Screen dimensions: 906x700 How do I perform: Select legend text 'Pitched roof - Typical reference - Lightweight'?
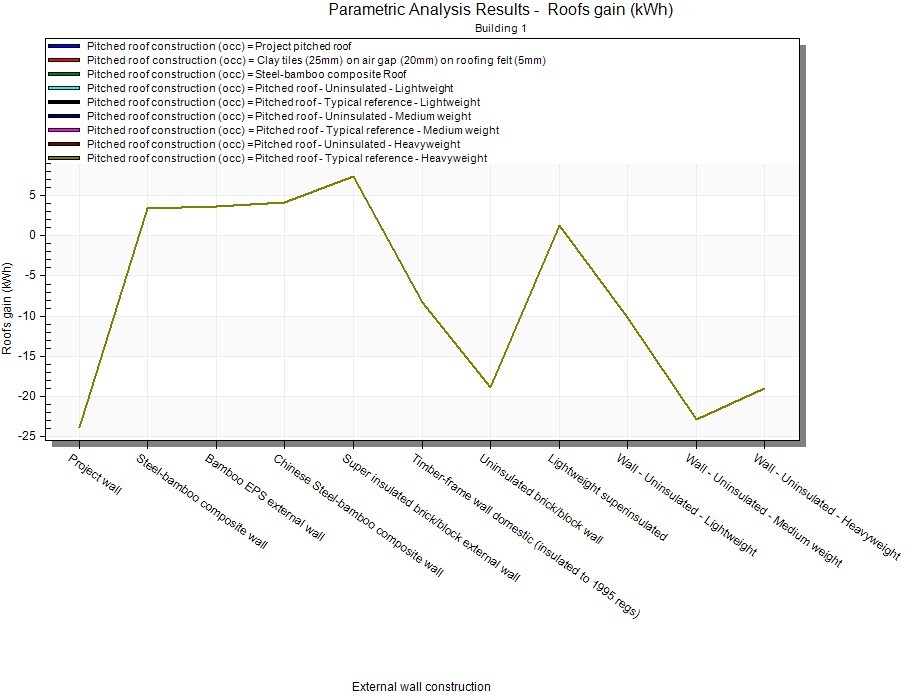[367, 102]
